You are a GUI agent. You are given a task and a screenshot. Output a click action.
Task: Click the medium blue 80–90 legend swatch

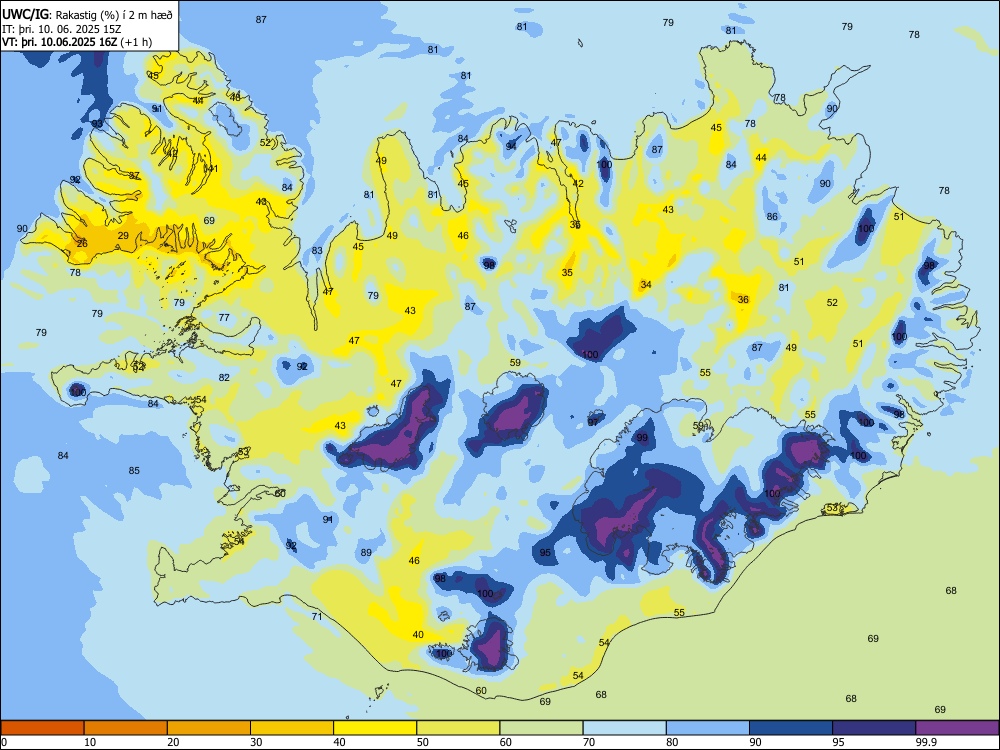click(x=708, y=728)
